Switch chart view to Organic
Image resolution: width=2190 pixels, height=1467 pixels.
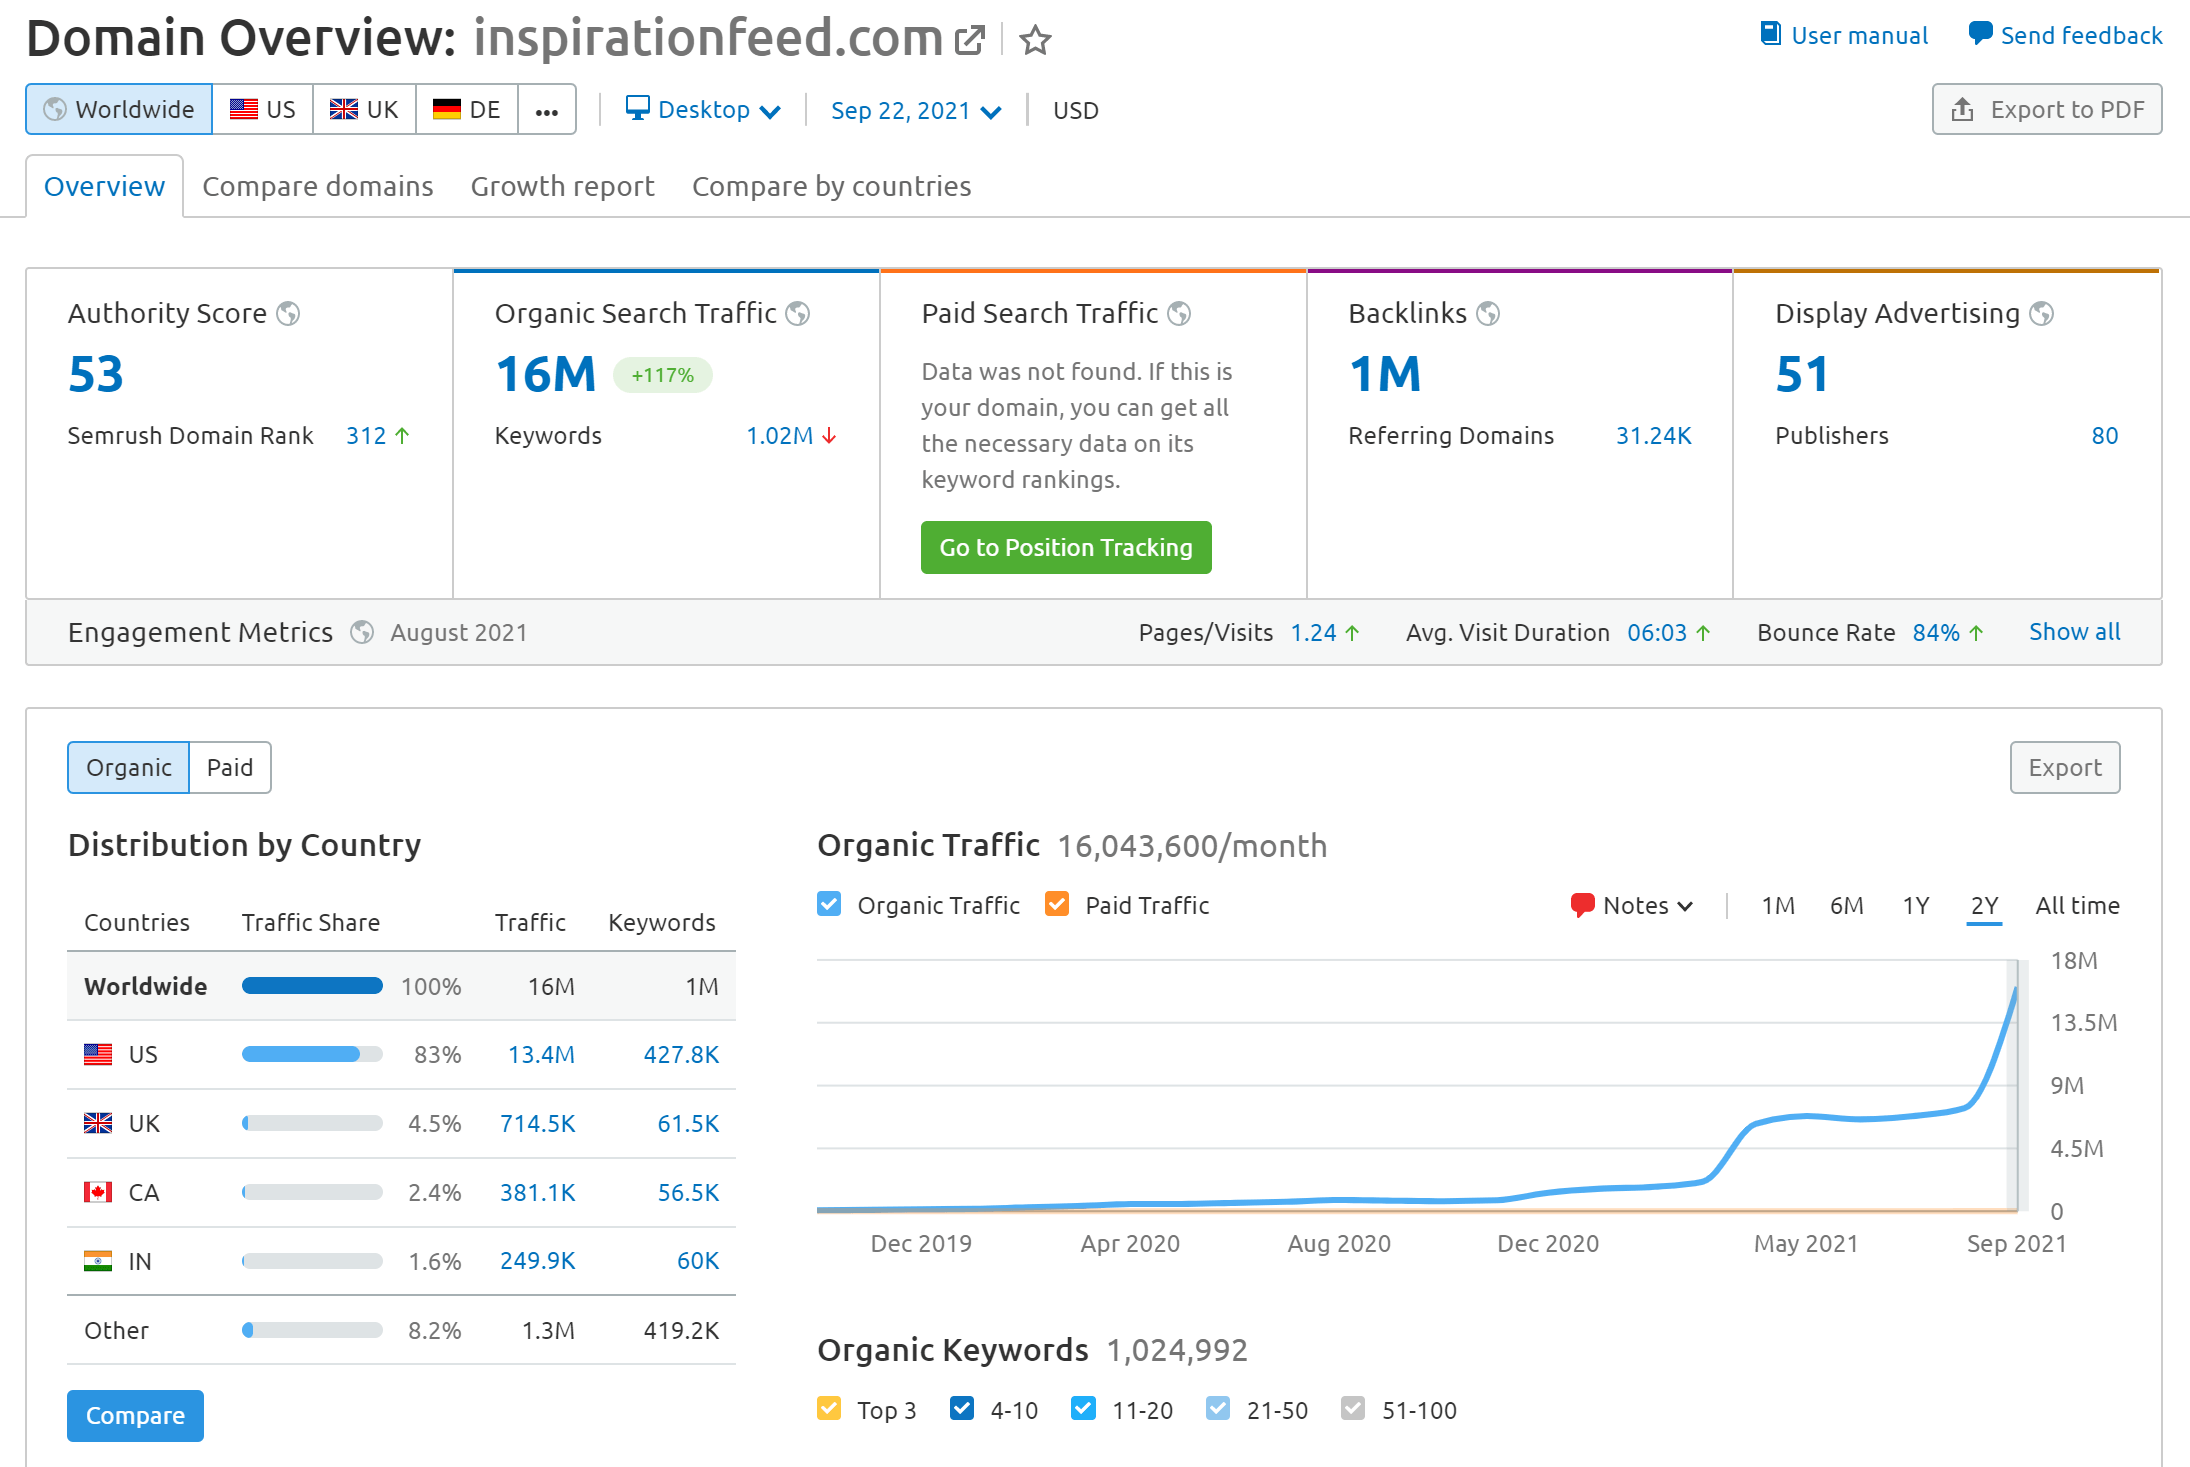point(128,767)
